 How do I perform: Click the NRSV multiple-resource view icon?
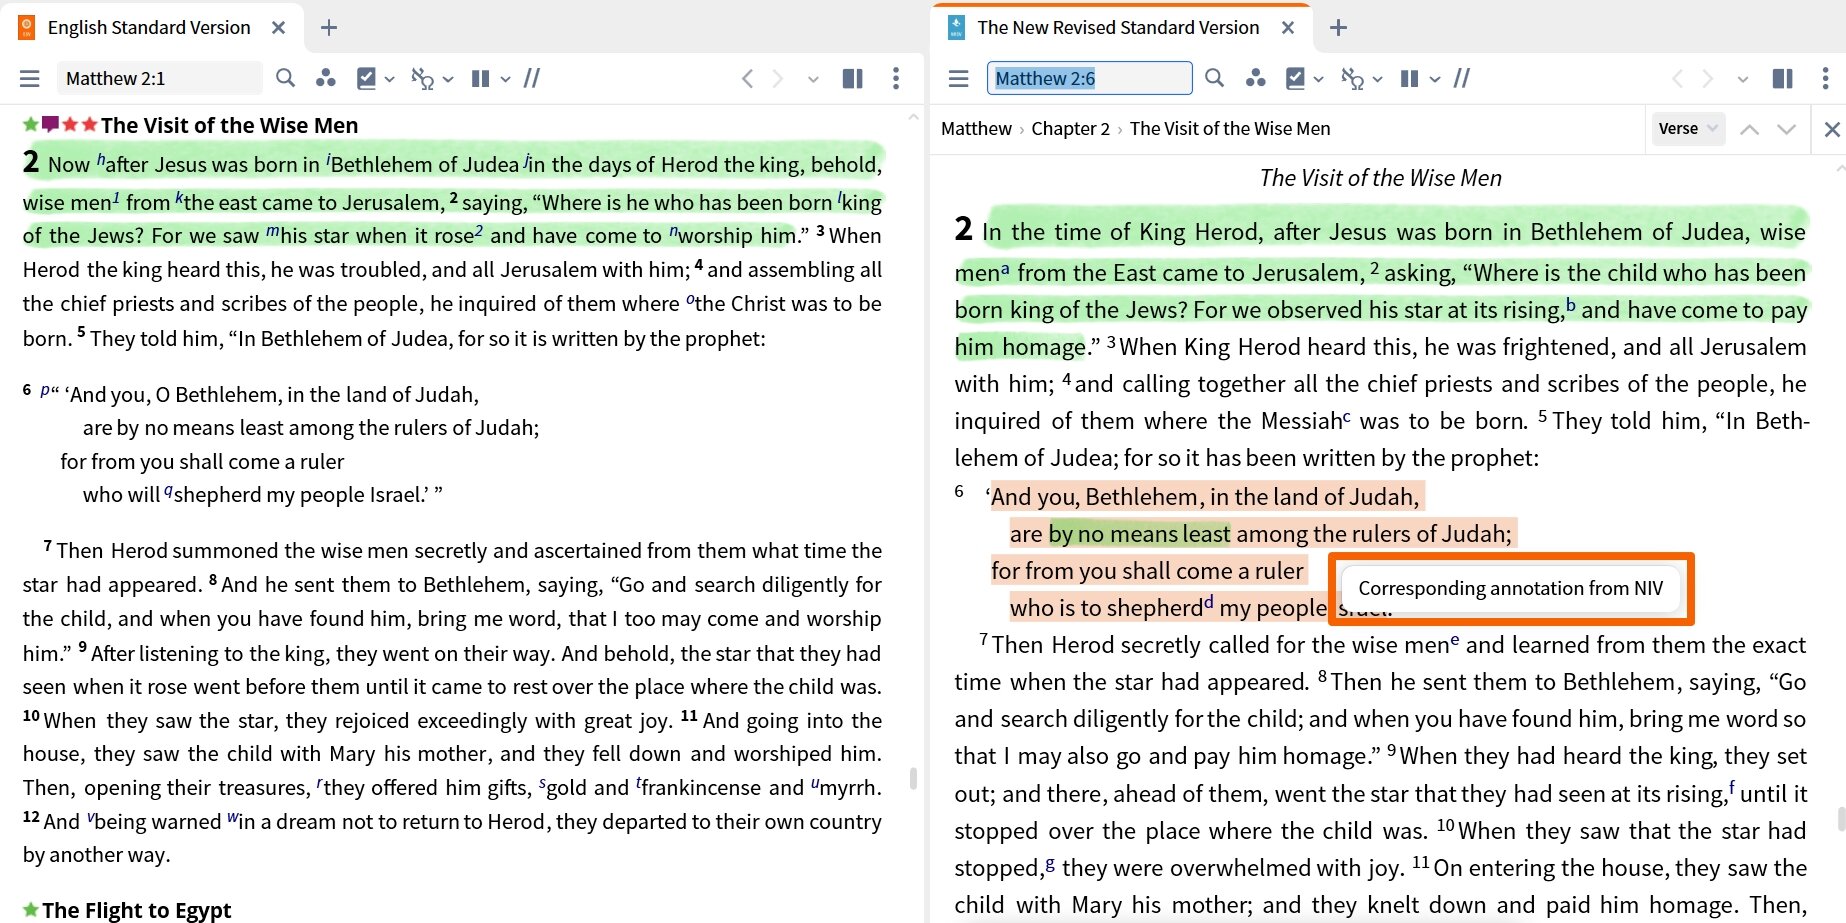[1783, 78]
